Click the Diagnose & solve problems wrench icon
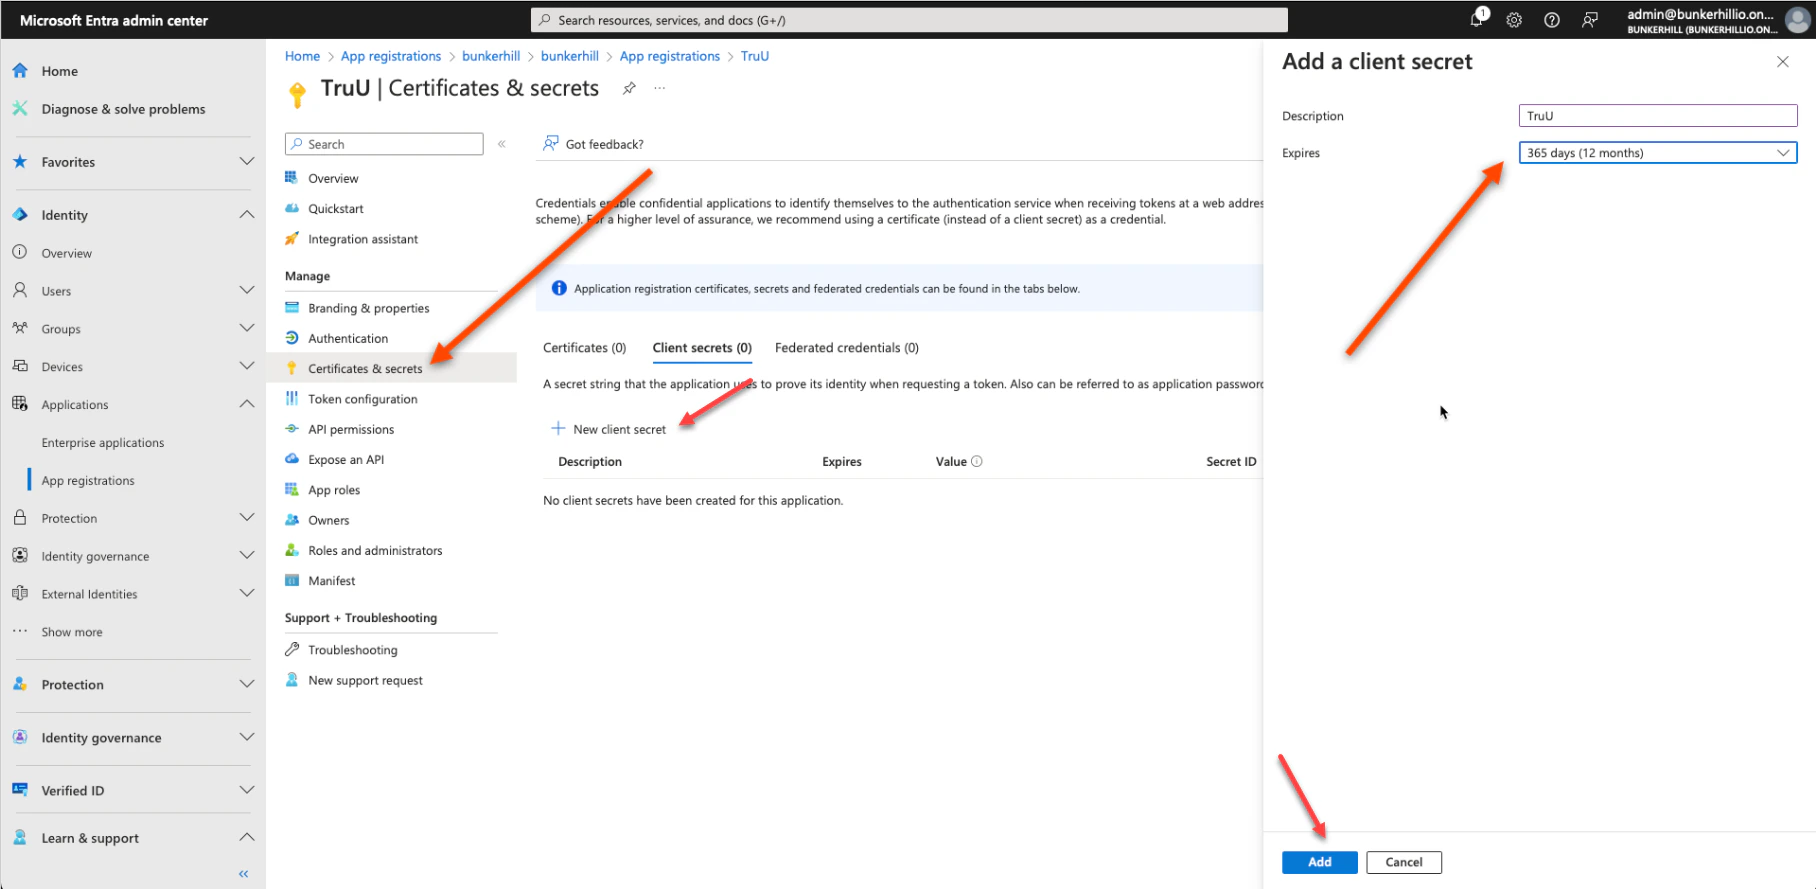1816x889 pixels. [x=20, y=109]
